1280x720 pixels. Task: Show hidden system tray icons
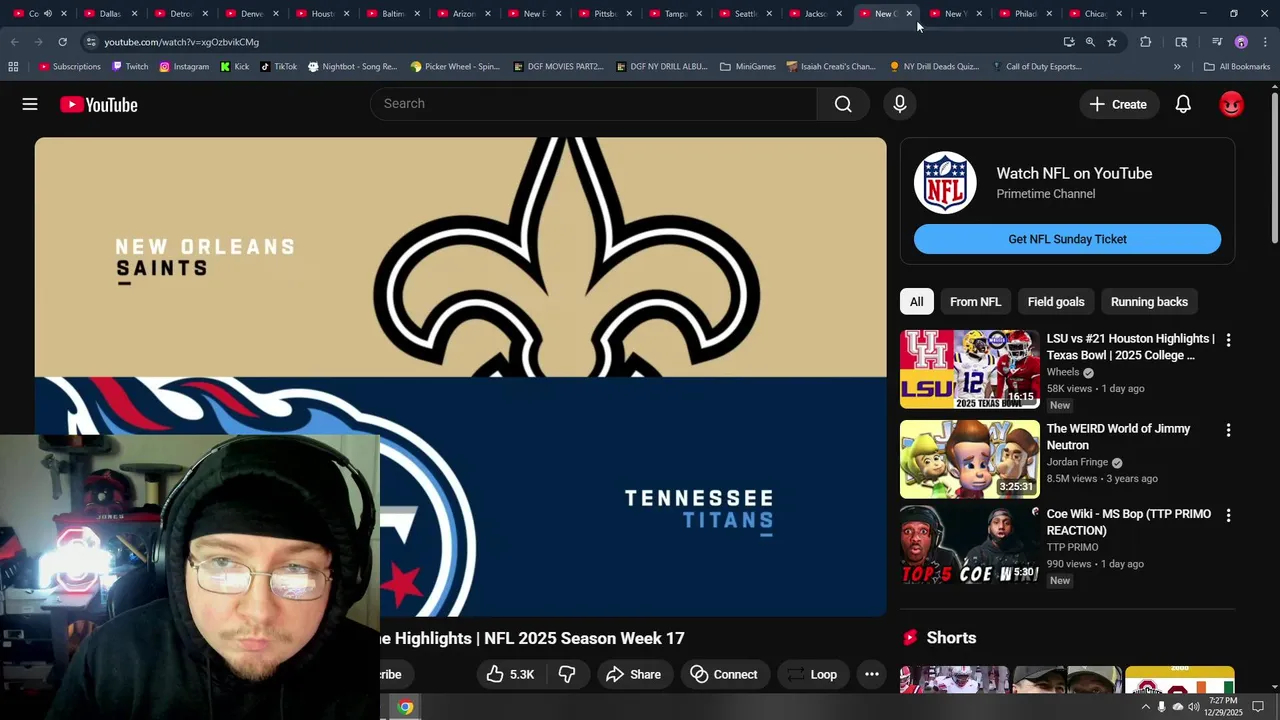(1145, 707)
